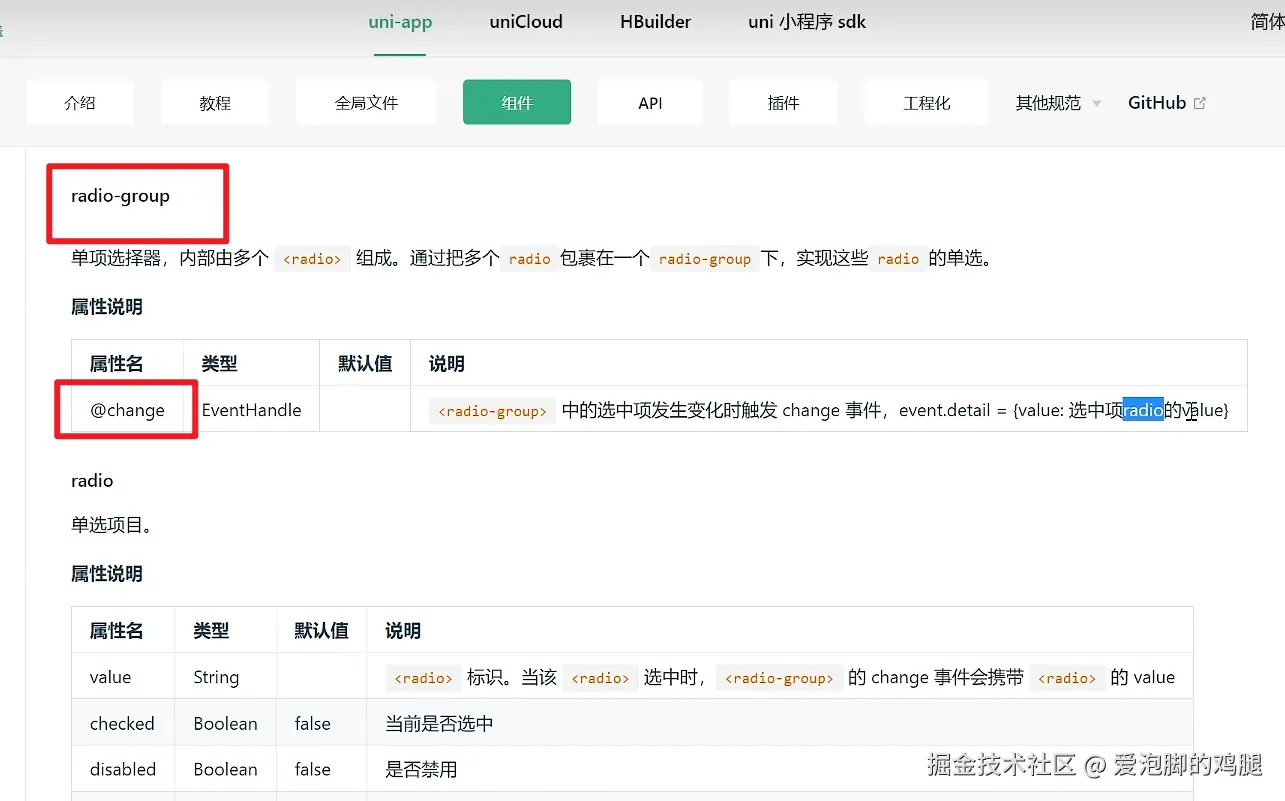This screenshot has width=1285, height=801.
Task: Open the 插件 section
Action: 783,102
